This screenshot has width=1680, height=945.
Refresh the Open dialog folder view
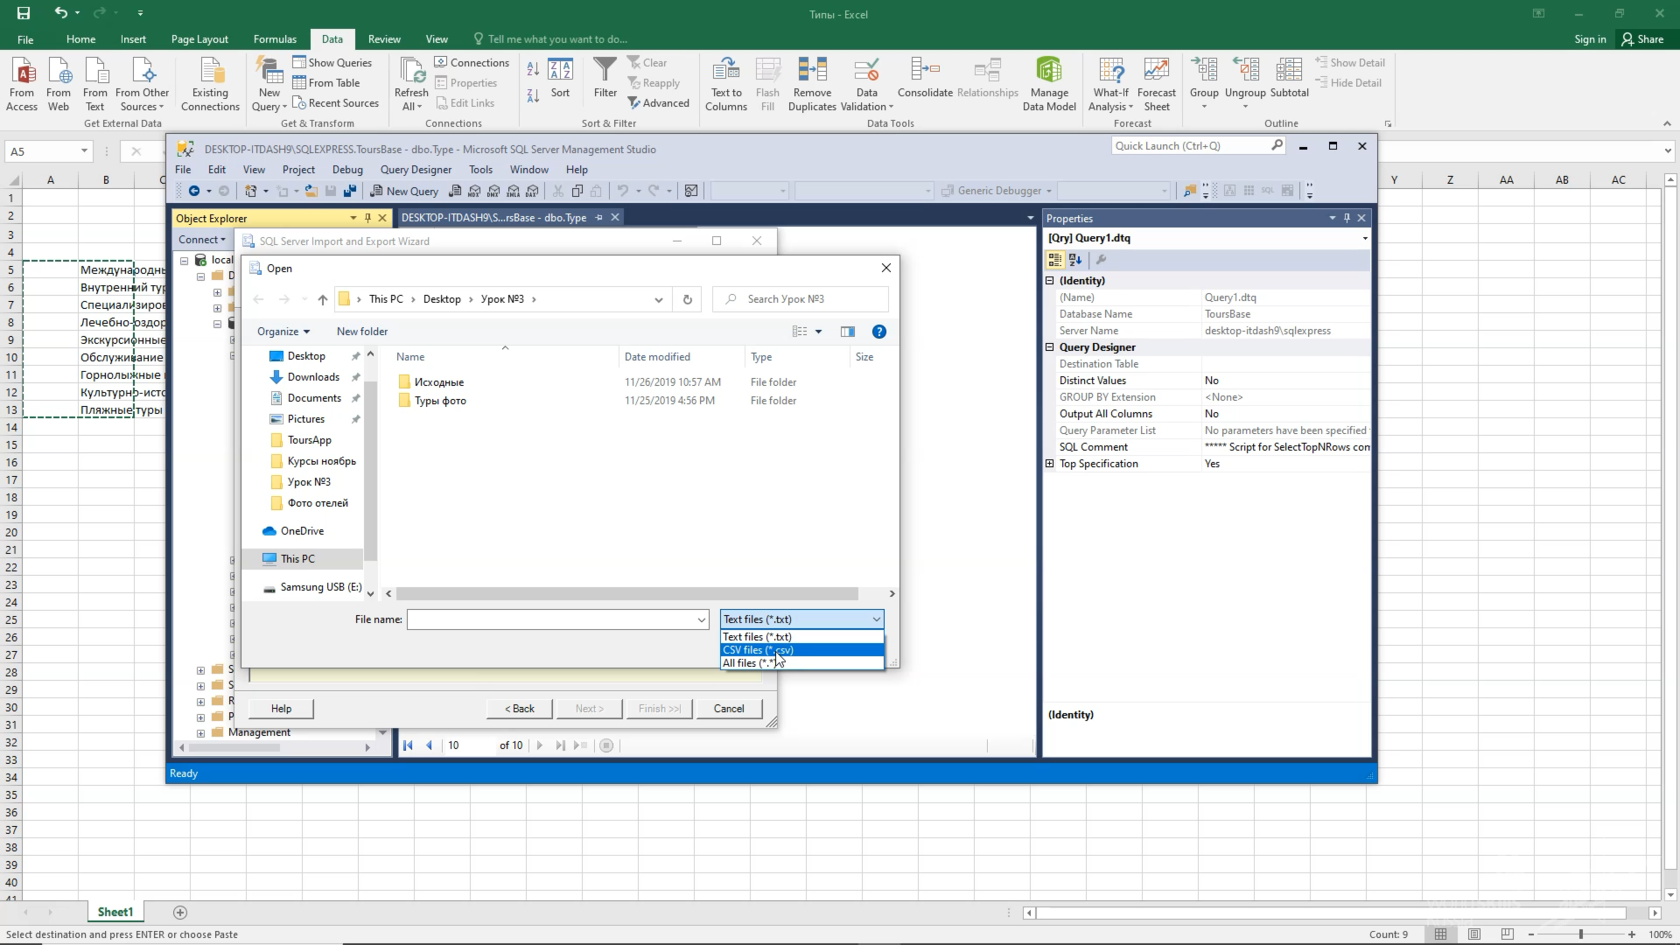(687, 299)
